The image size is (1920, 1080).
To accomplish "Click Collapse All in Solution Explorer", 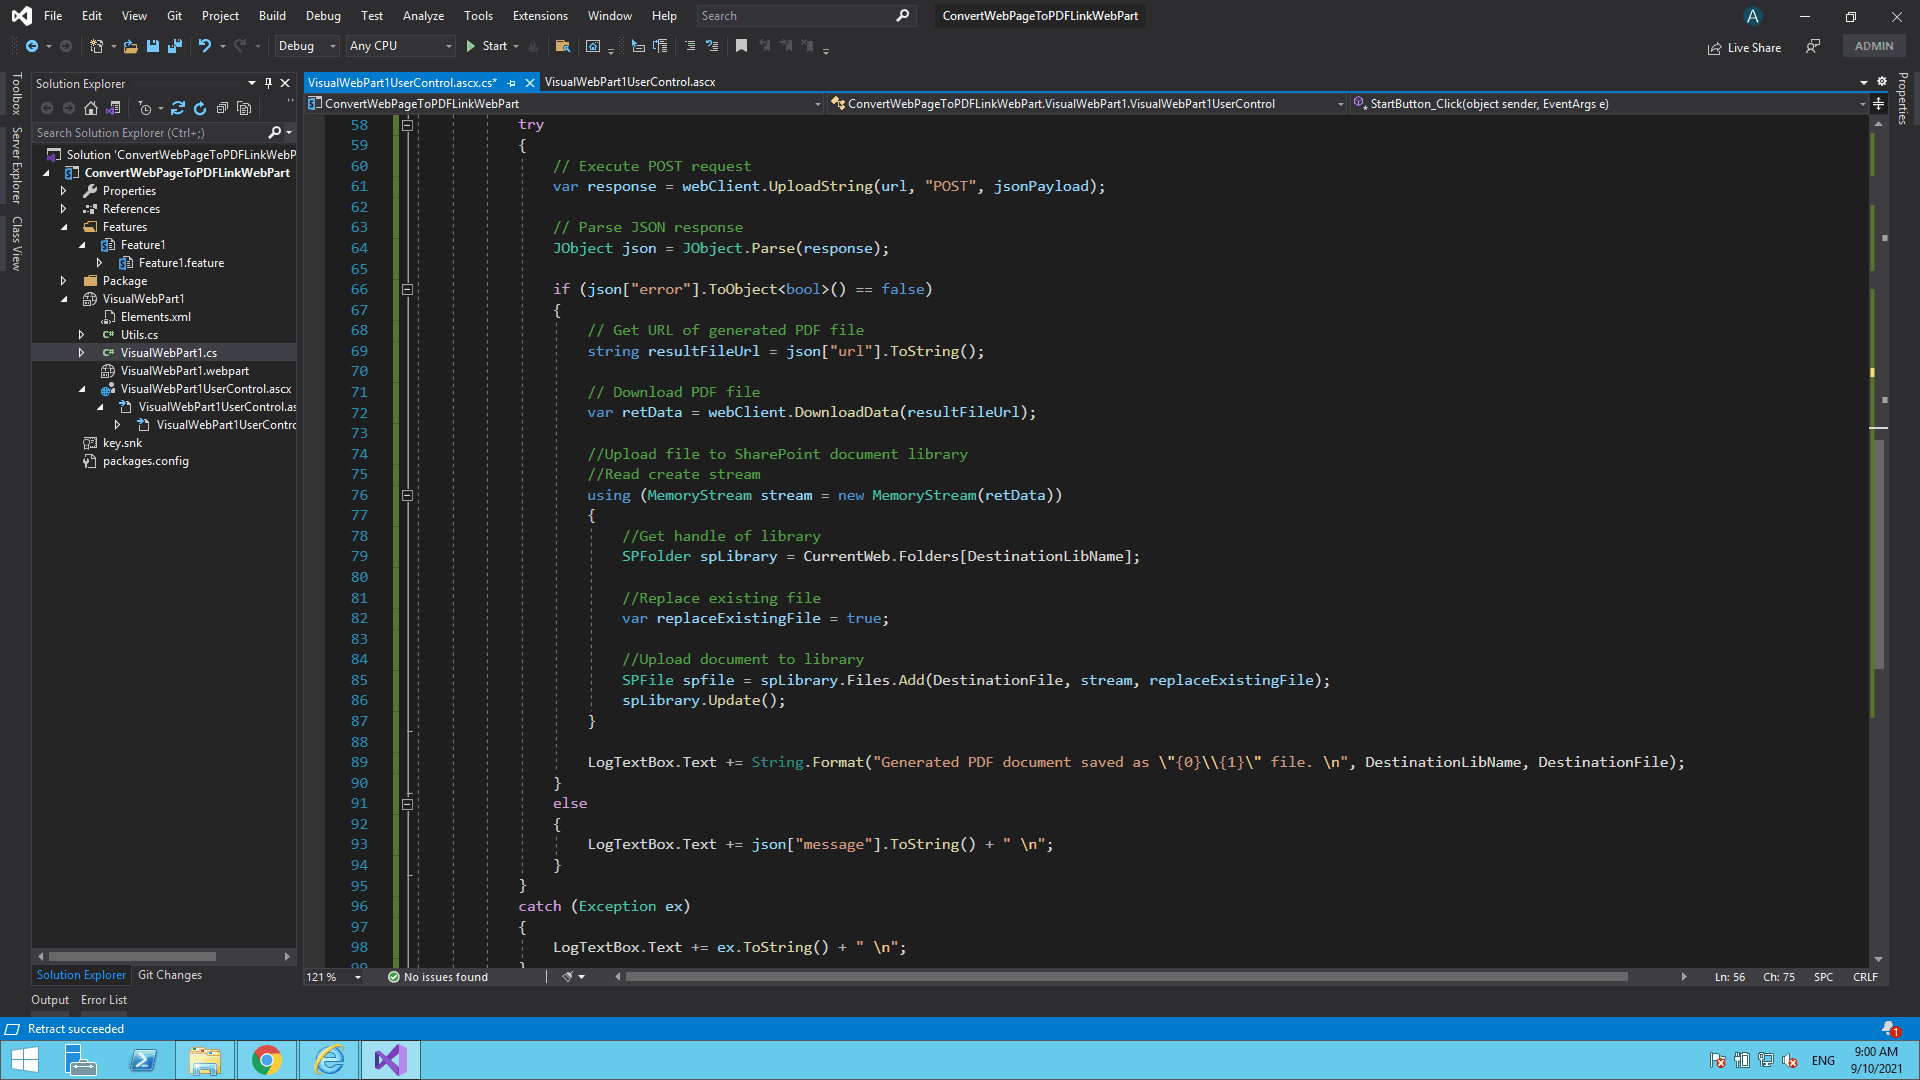I will click(222, 108).
